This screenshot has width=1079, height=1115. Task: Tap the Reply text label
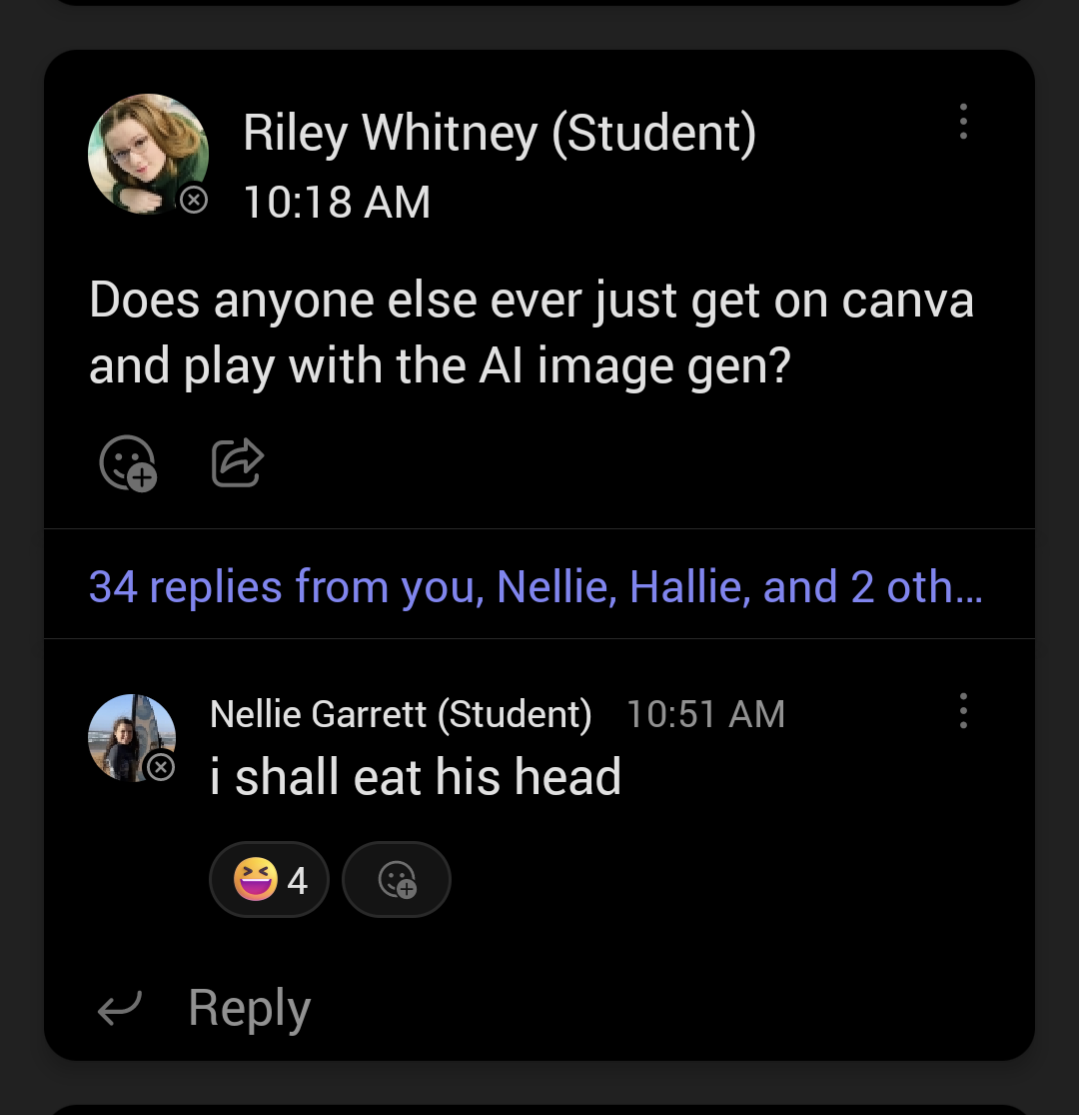tap(249, 1008)
